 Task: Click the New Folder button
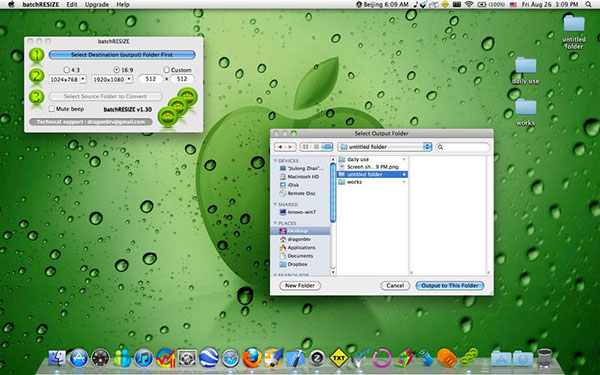click(x=300, y=285)
